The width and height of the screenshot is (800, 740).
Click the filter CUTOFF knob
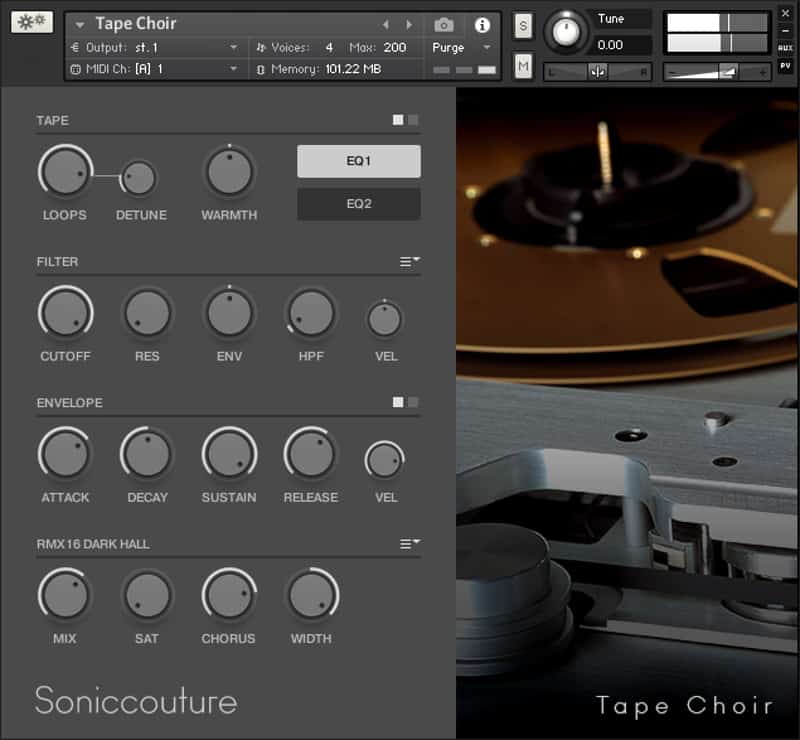pyautogui.click(x=66, y=313)
